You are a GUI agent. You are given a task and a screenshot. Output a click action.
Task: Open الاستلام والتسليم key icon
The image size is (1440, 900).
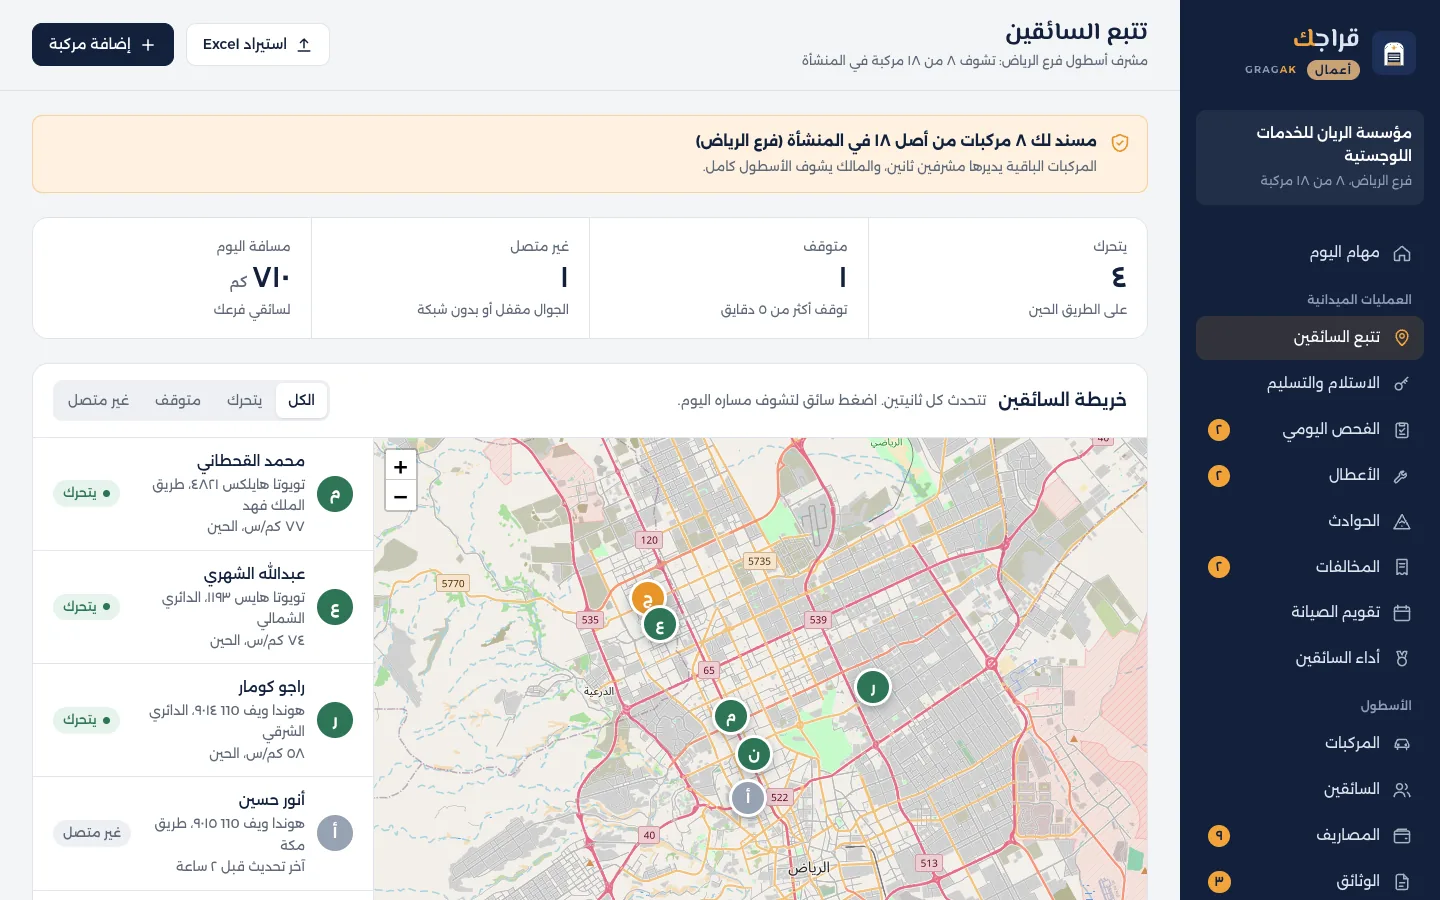click(x=1402, y=384)
